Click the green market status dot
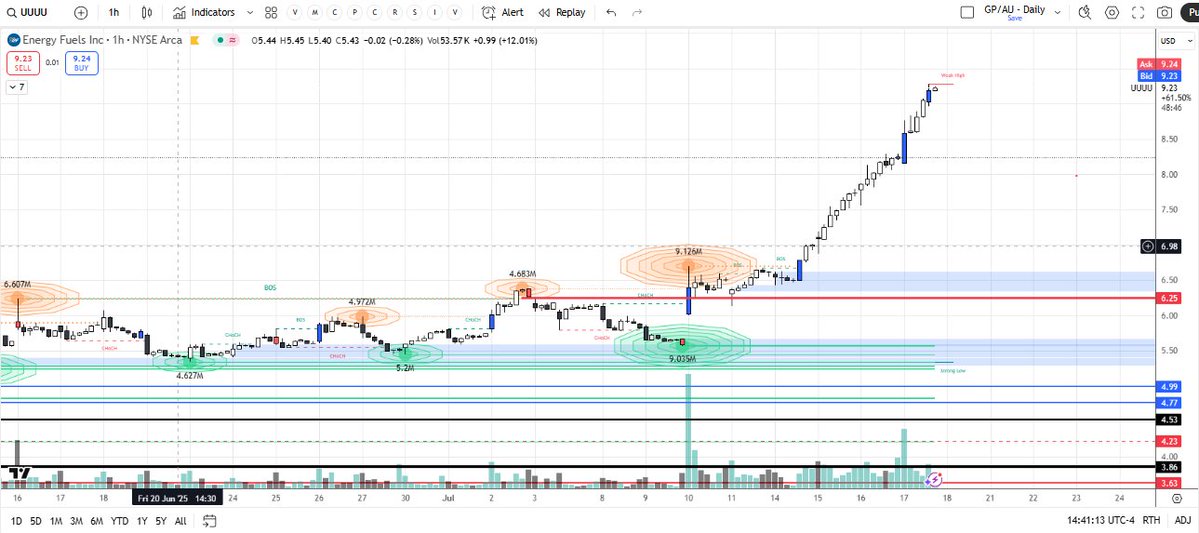1199x533 pixels. [x=220, y=40]
